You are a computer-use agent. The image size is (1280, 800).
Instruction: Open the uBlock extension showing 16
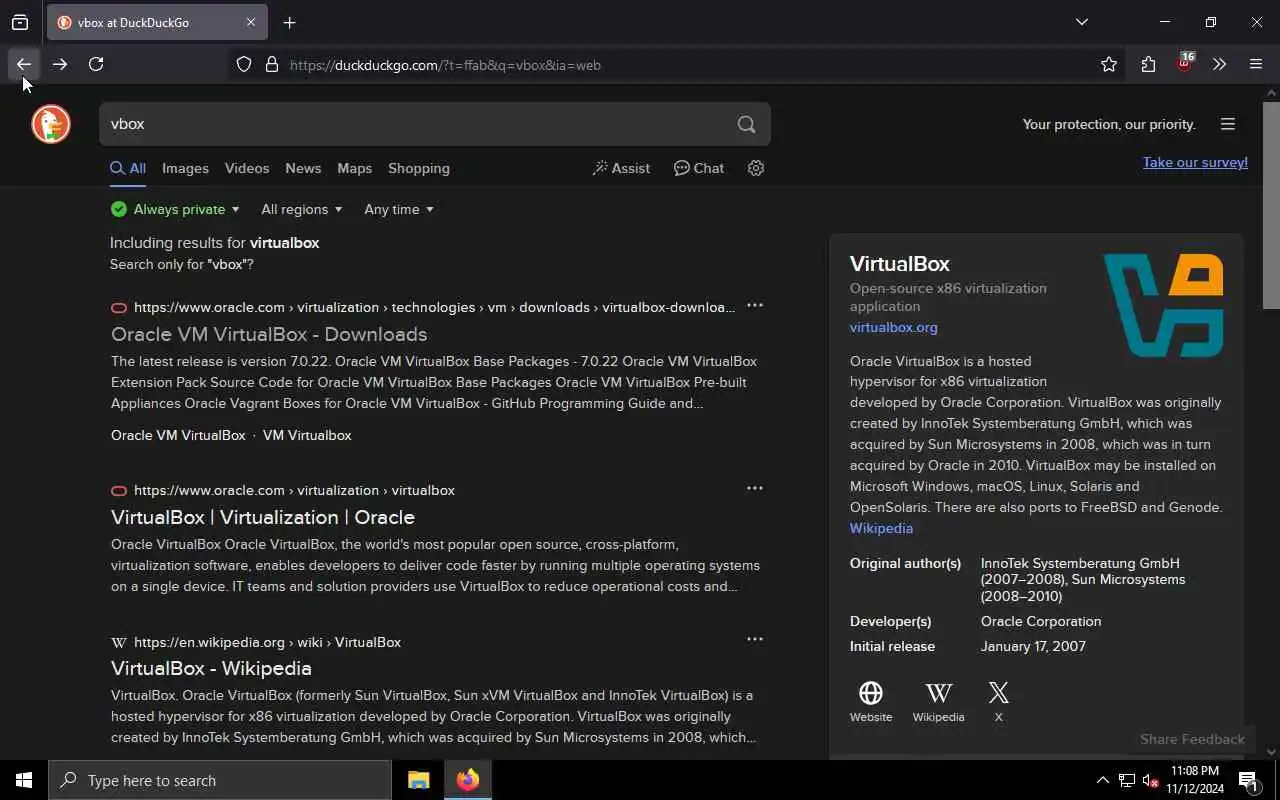(1185, 63)
